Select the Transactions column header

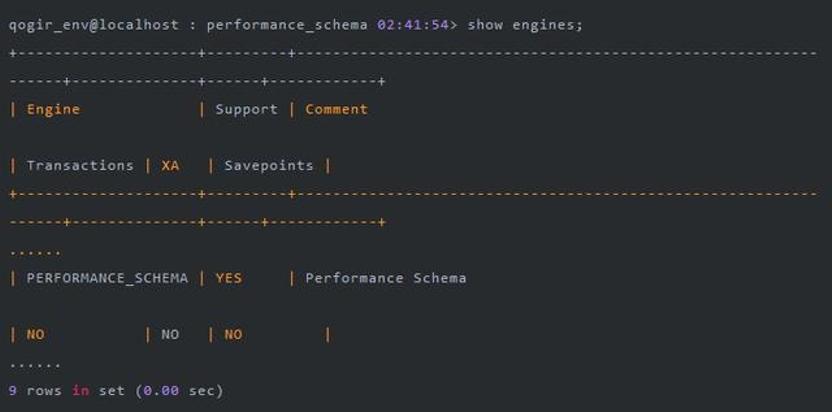point(79,165)
